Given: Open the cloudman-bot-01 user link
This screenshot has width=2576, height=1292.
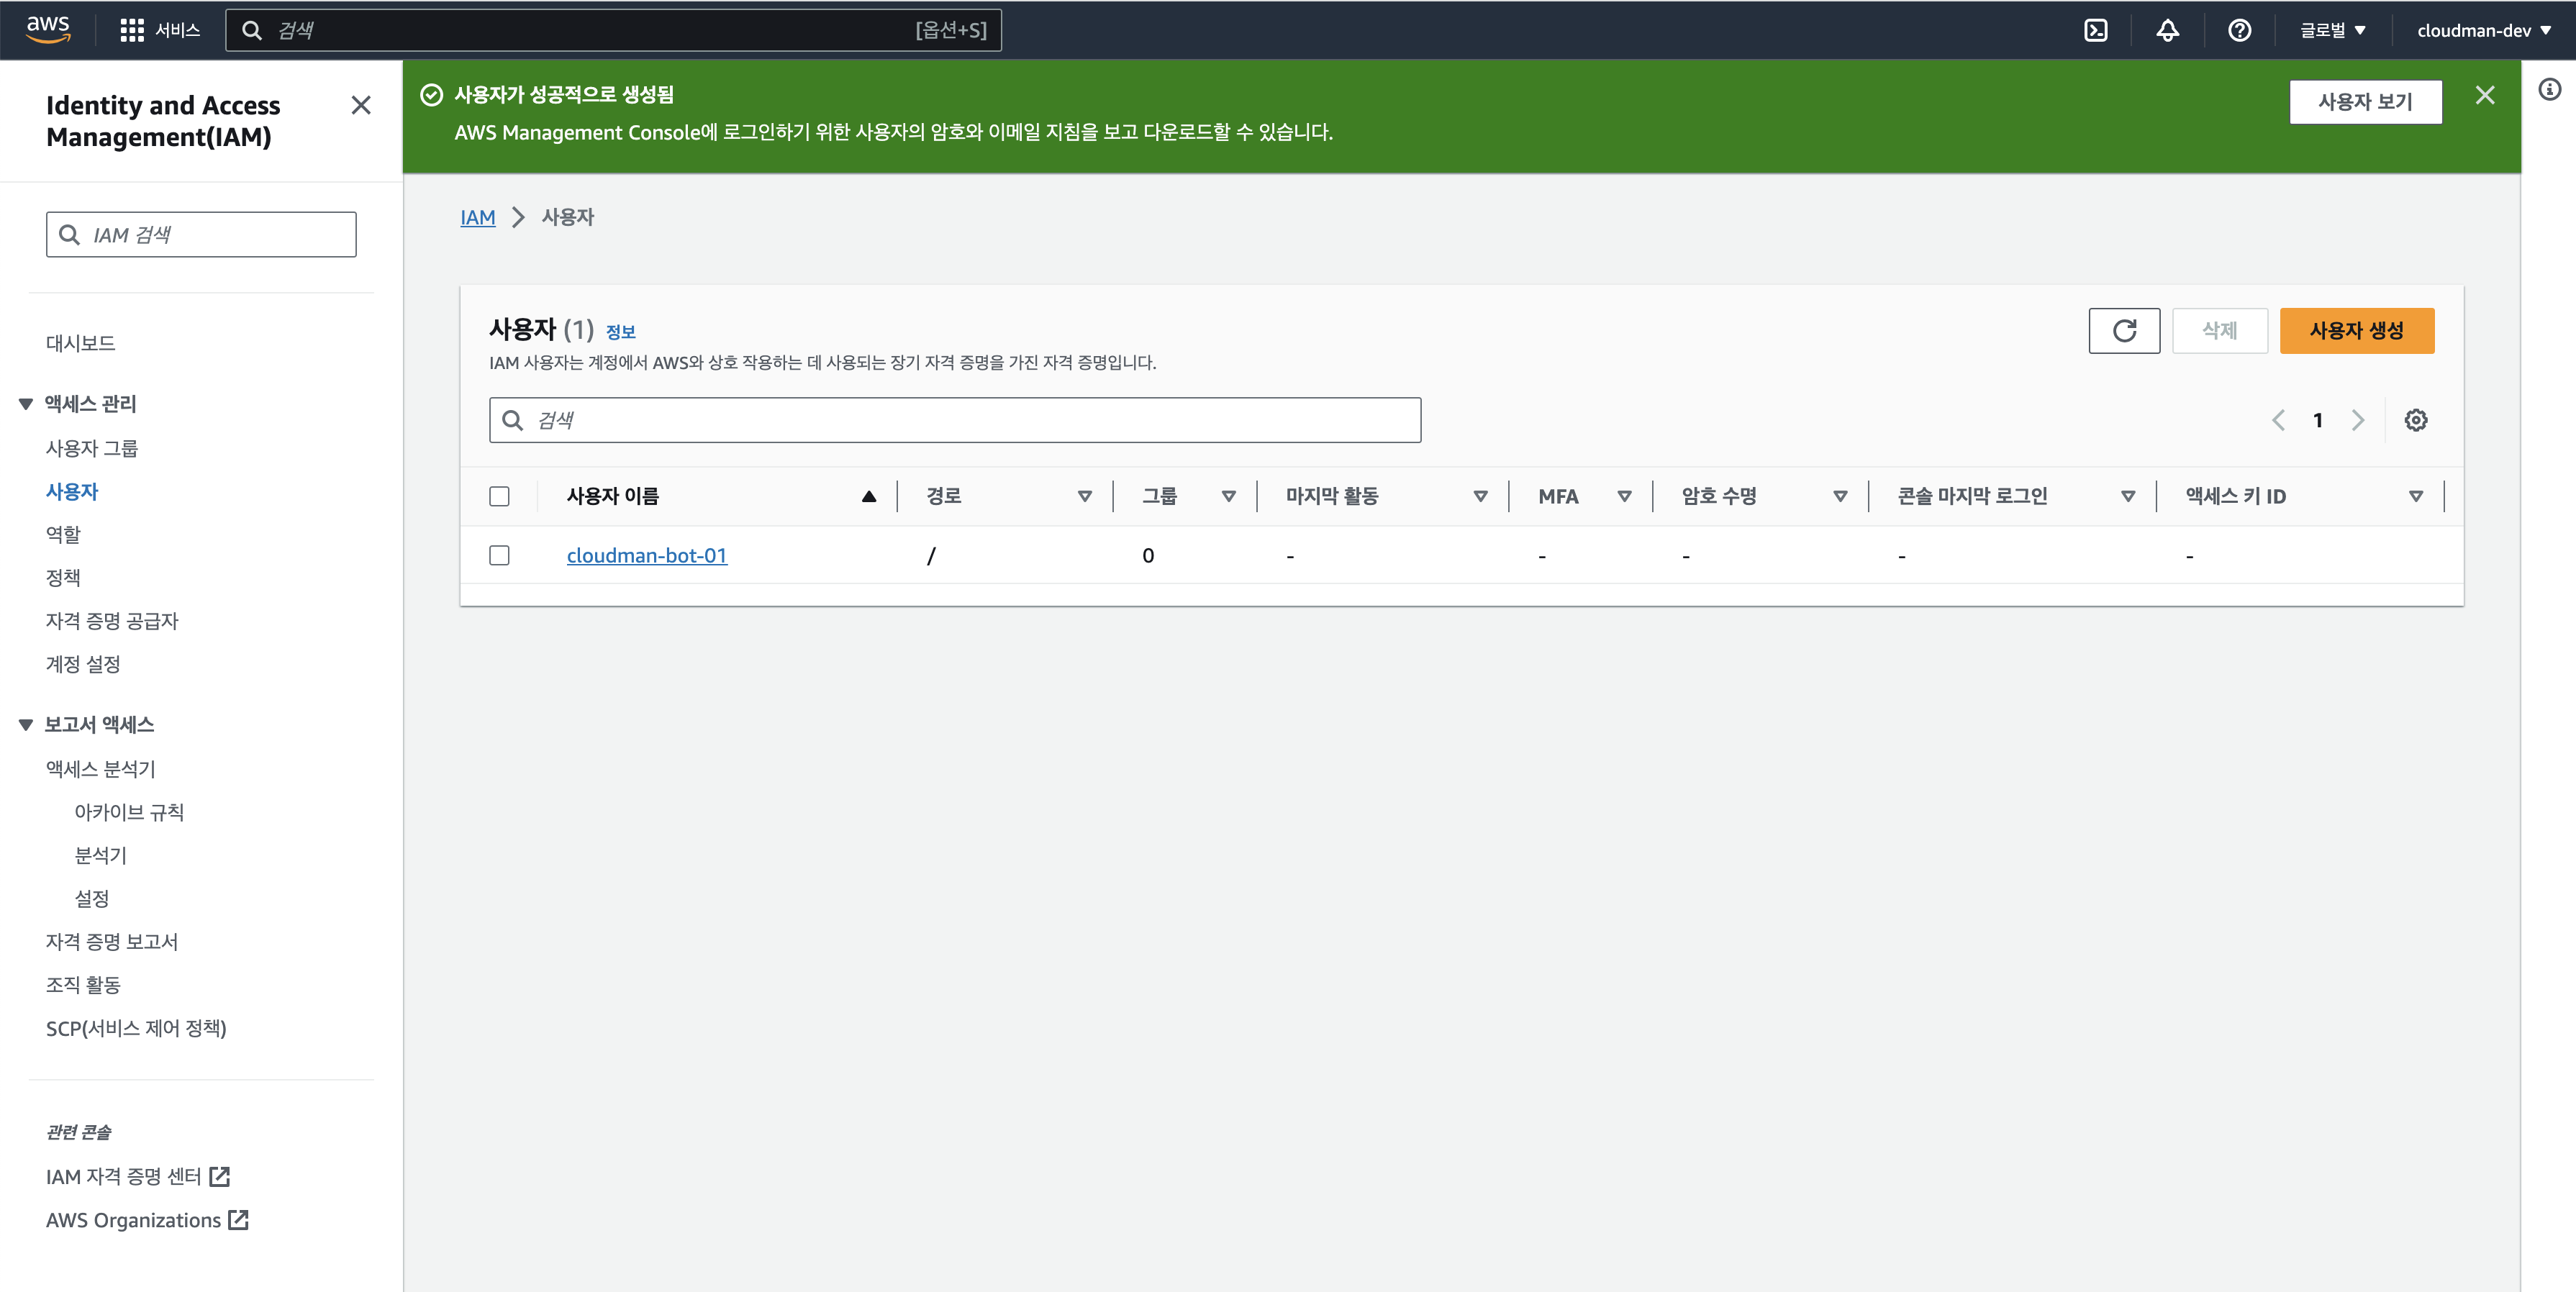Looking at the screenshot, I should click(646, 555).
